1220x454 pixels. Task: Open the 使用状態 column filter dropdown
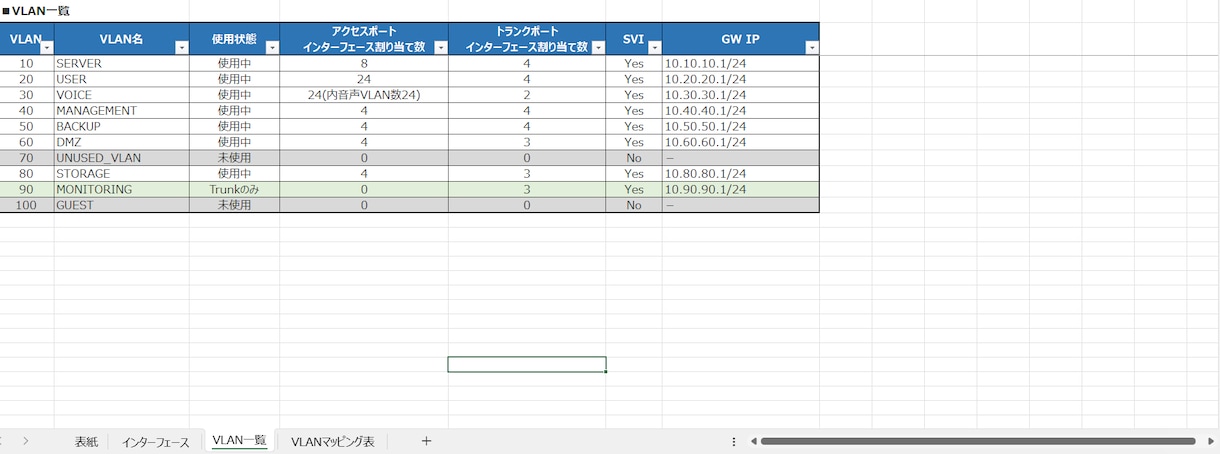[271, 48]
